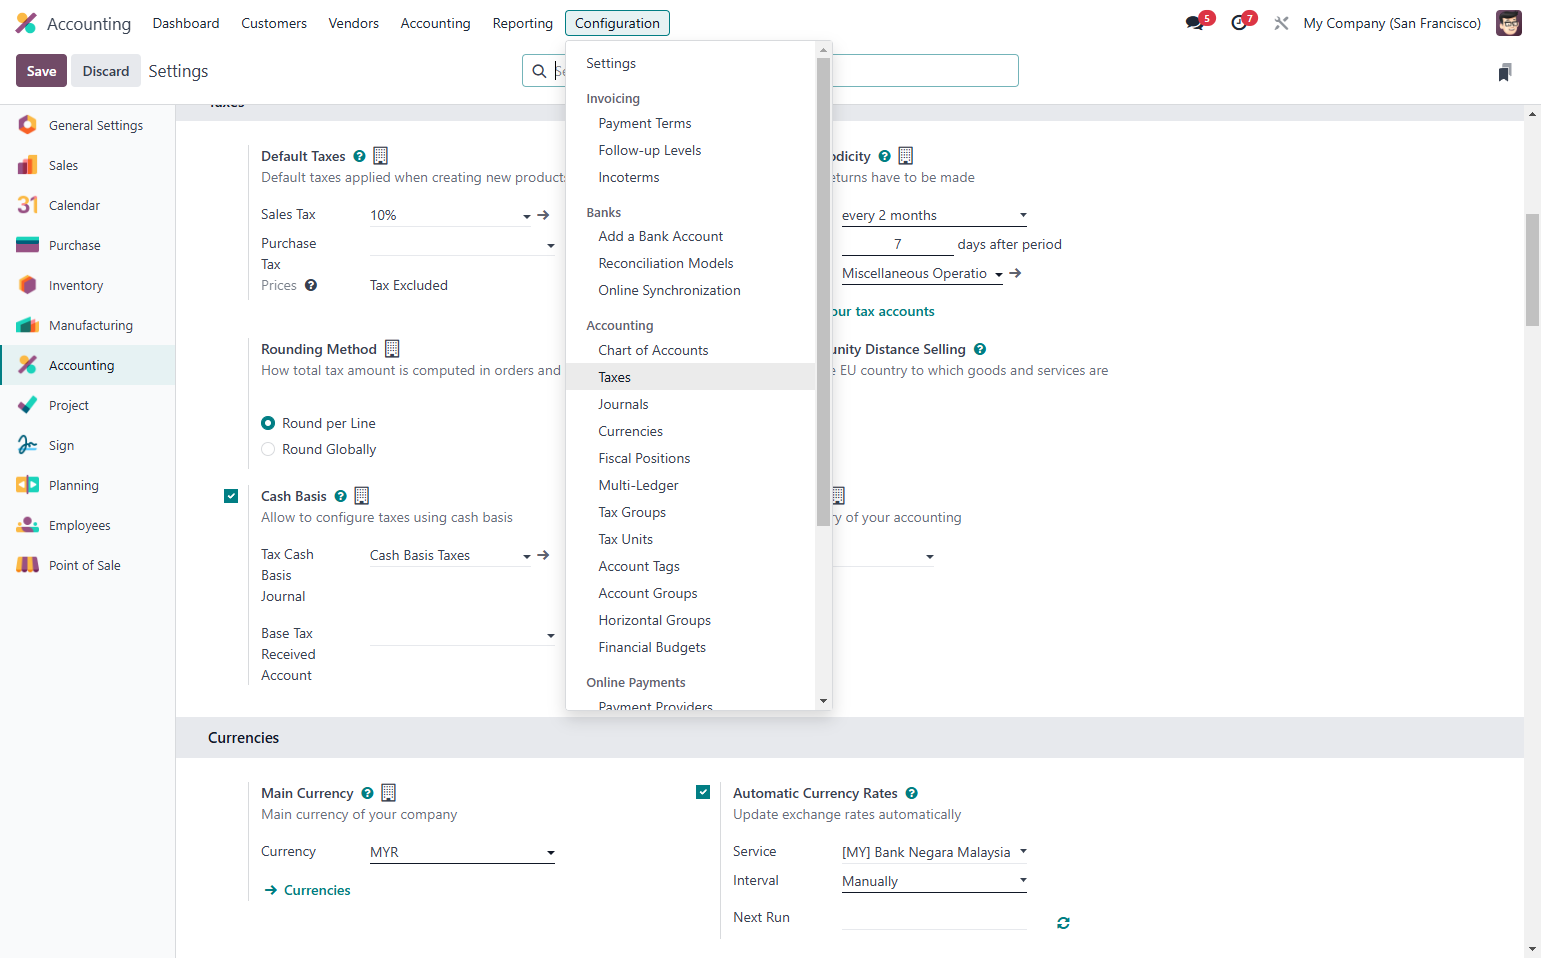Open the Purchase Tax dropdown
This screenshot has height=958, width=1541.
tap(462, 244)
